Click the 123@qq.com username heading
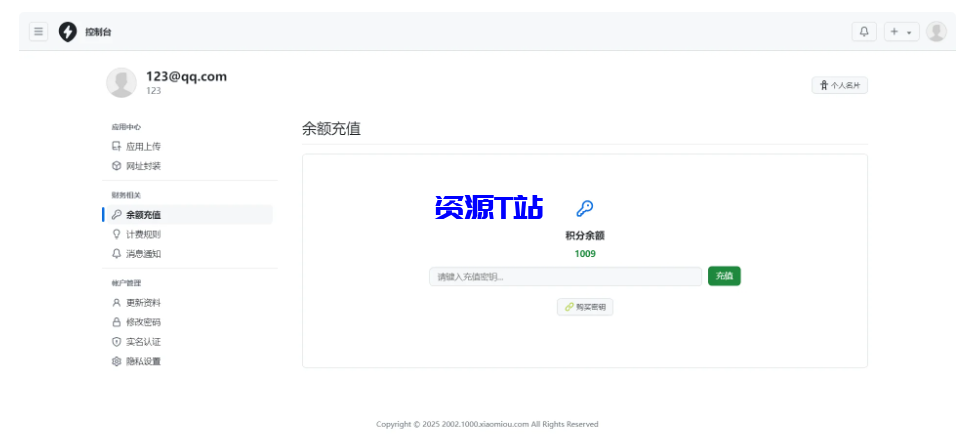Viewport: 978px width, 439px height. 186,77
